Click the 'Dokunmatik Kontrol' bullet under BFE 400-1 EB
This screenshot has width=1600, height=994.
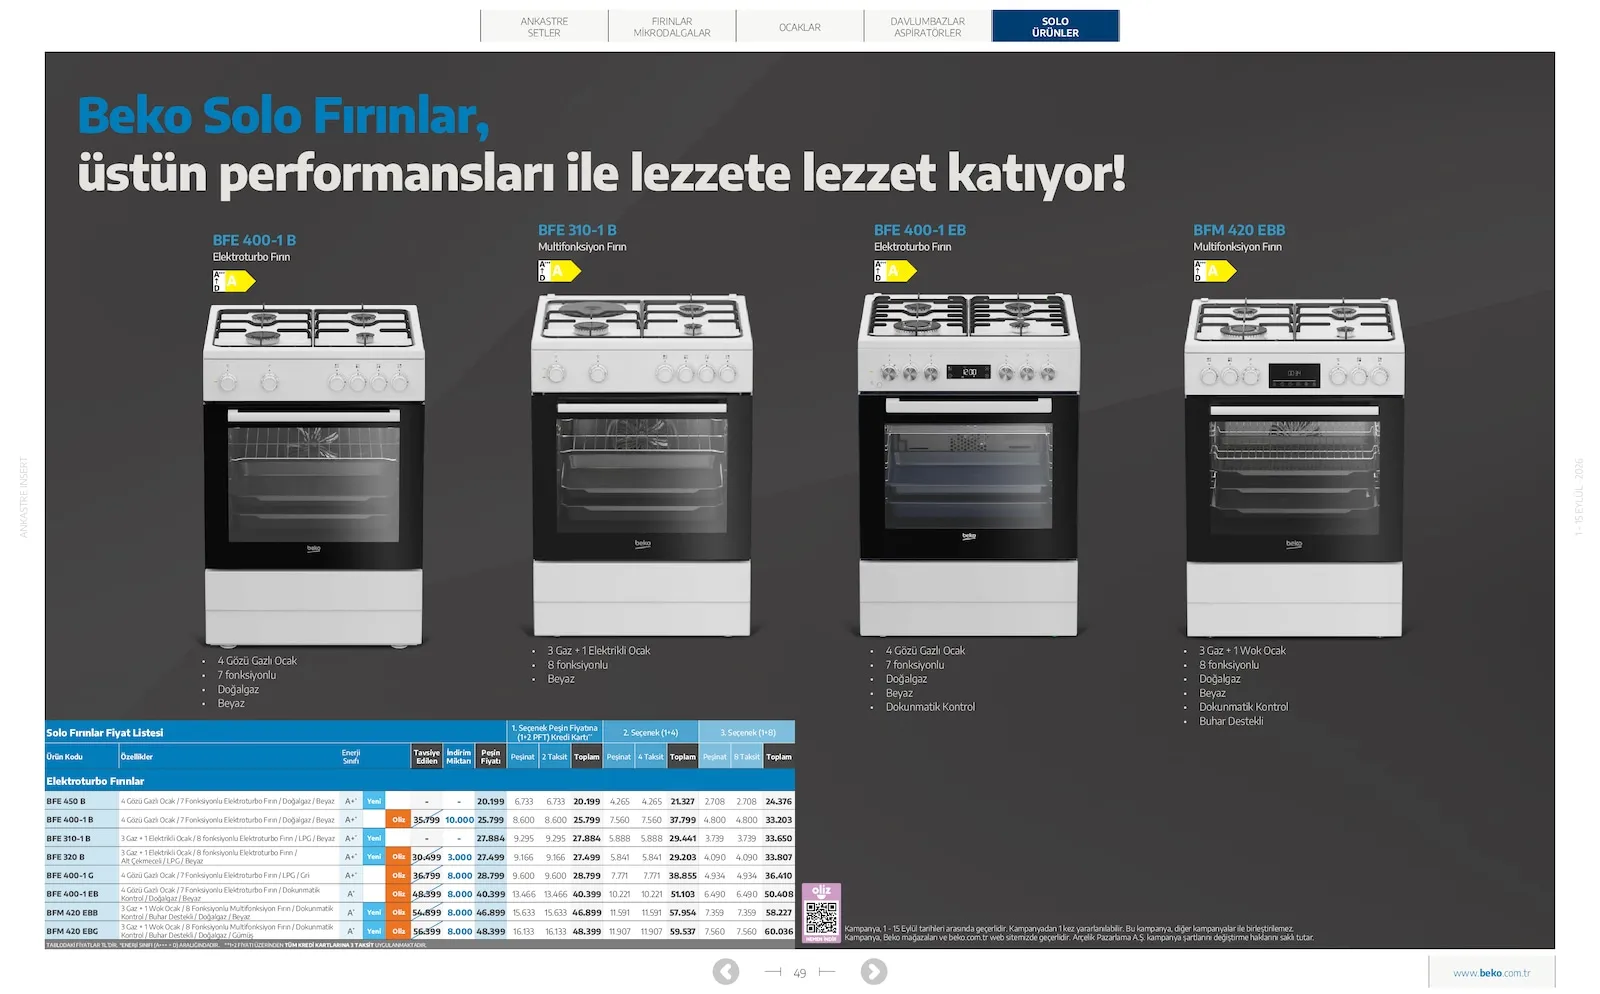point(930,707)
